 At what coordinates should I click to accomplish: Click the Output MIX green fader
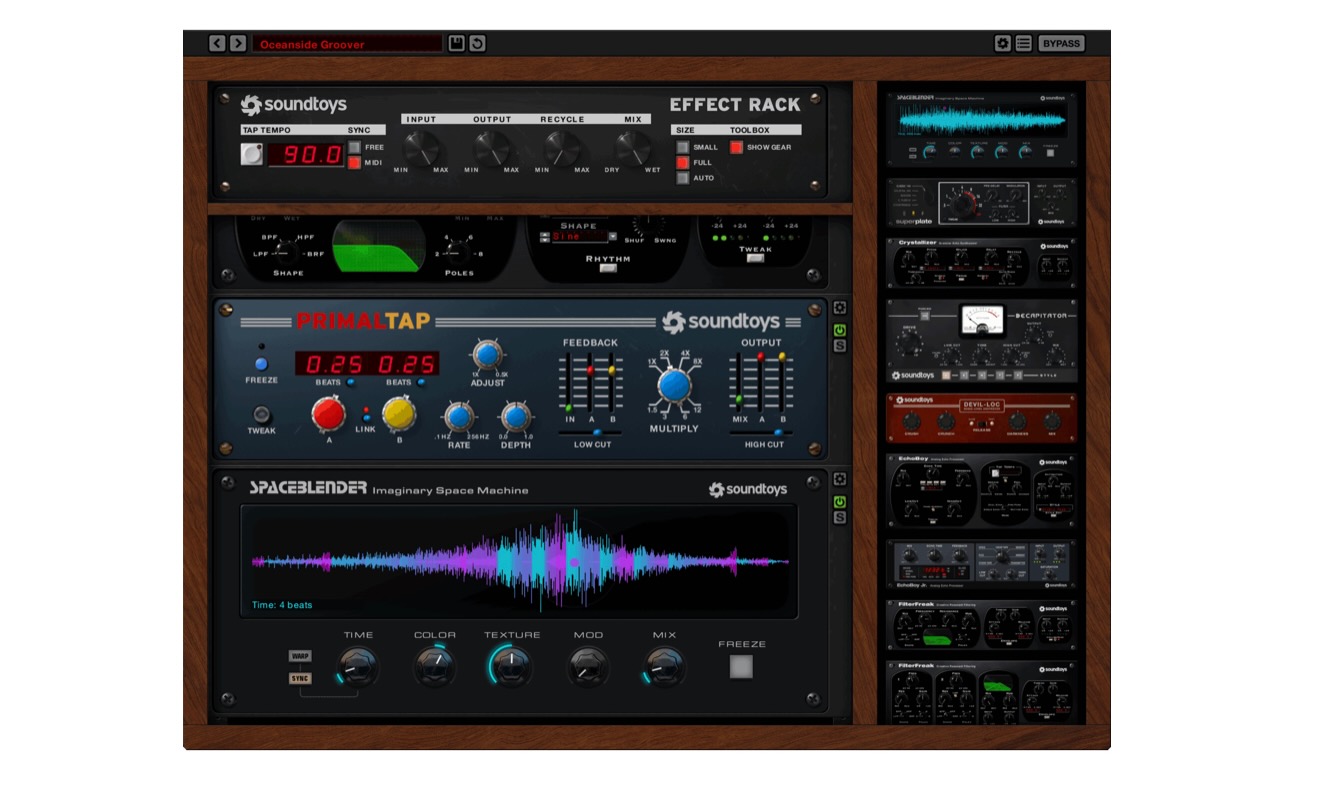tap(740, 399)
